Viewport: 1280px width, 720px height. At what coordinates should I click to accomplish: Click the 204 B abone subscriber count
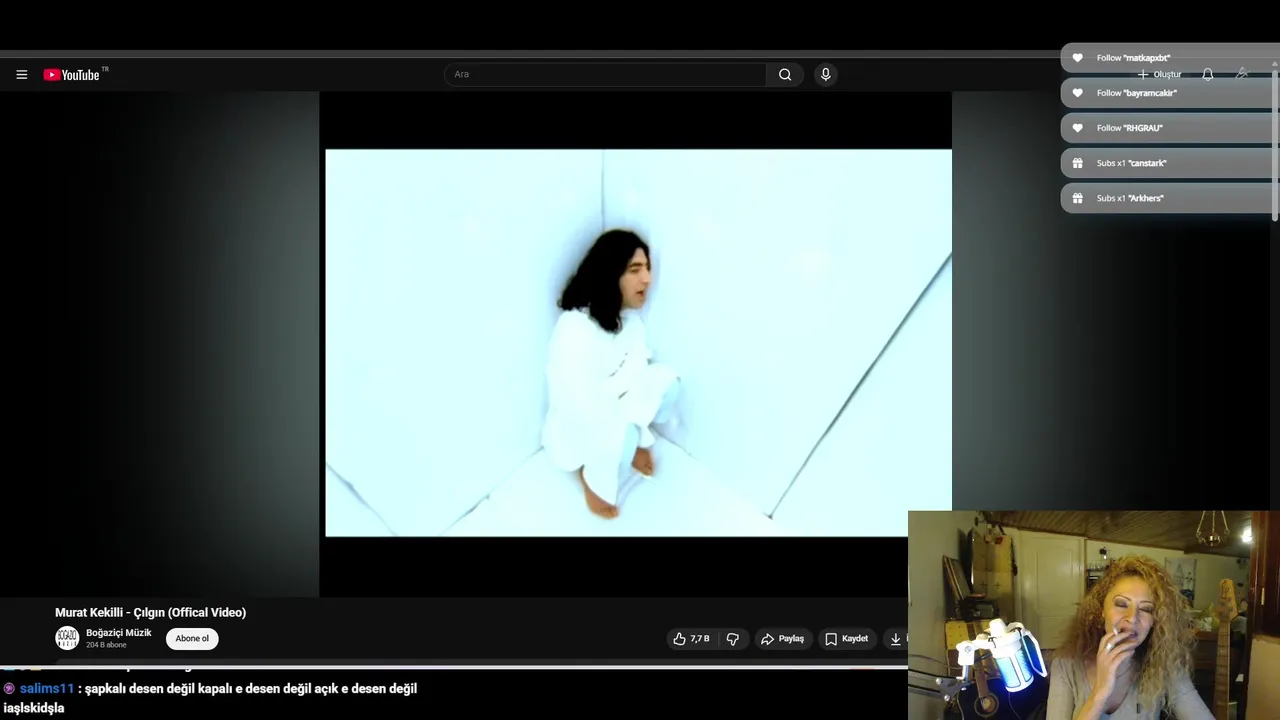pos(106,645)
